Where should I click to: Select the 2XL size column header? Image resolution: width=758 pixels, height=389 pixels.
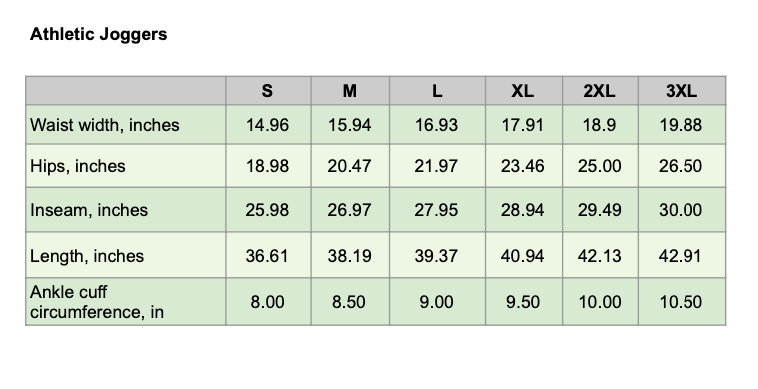pyautogui.click(x=600, y=90)
